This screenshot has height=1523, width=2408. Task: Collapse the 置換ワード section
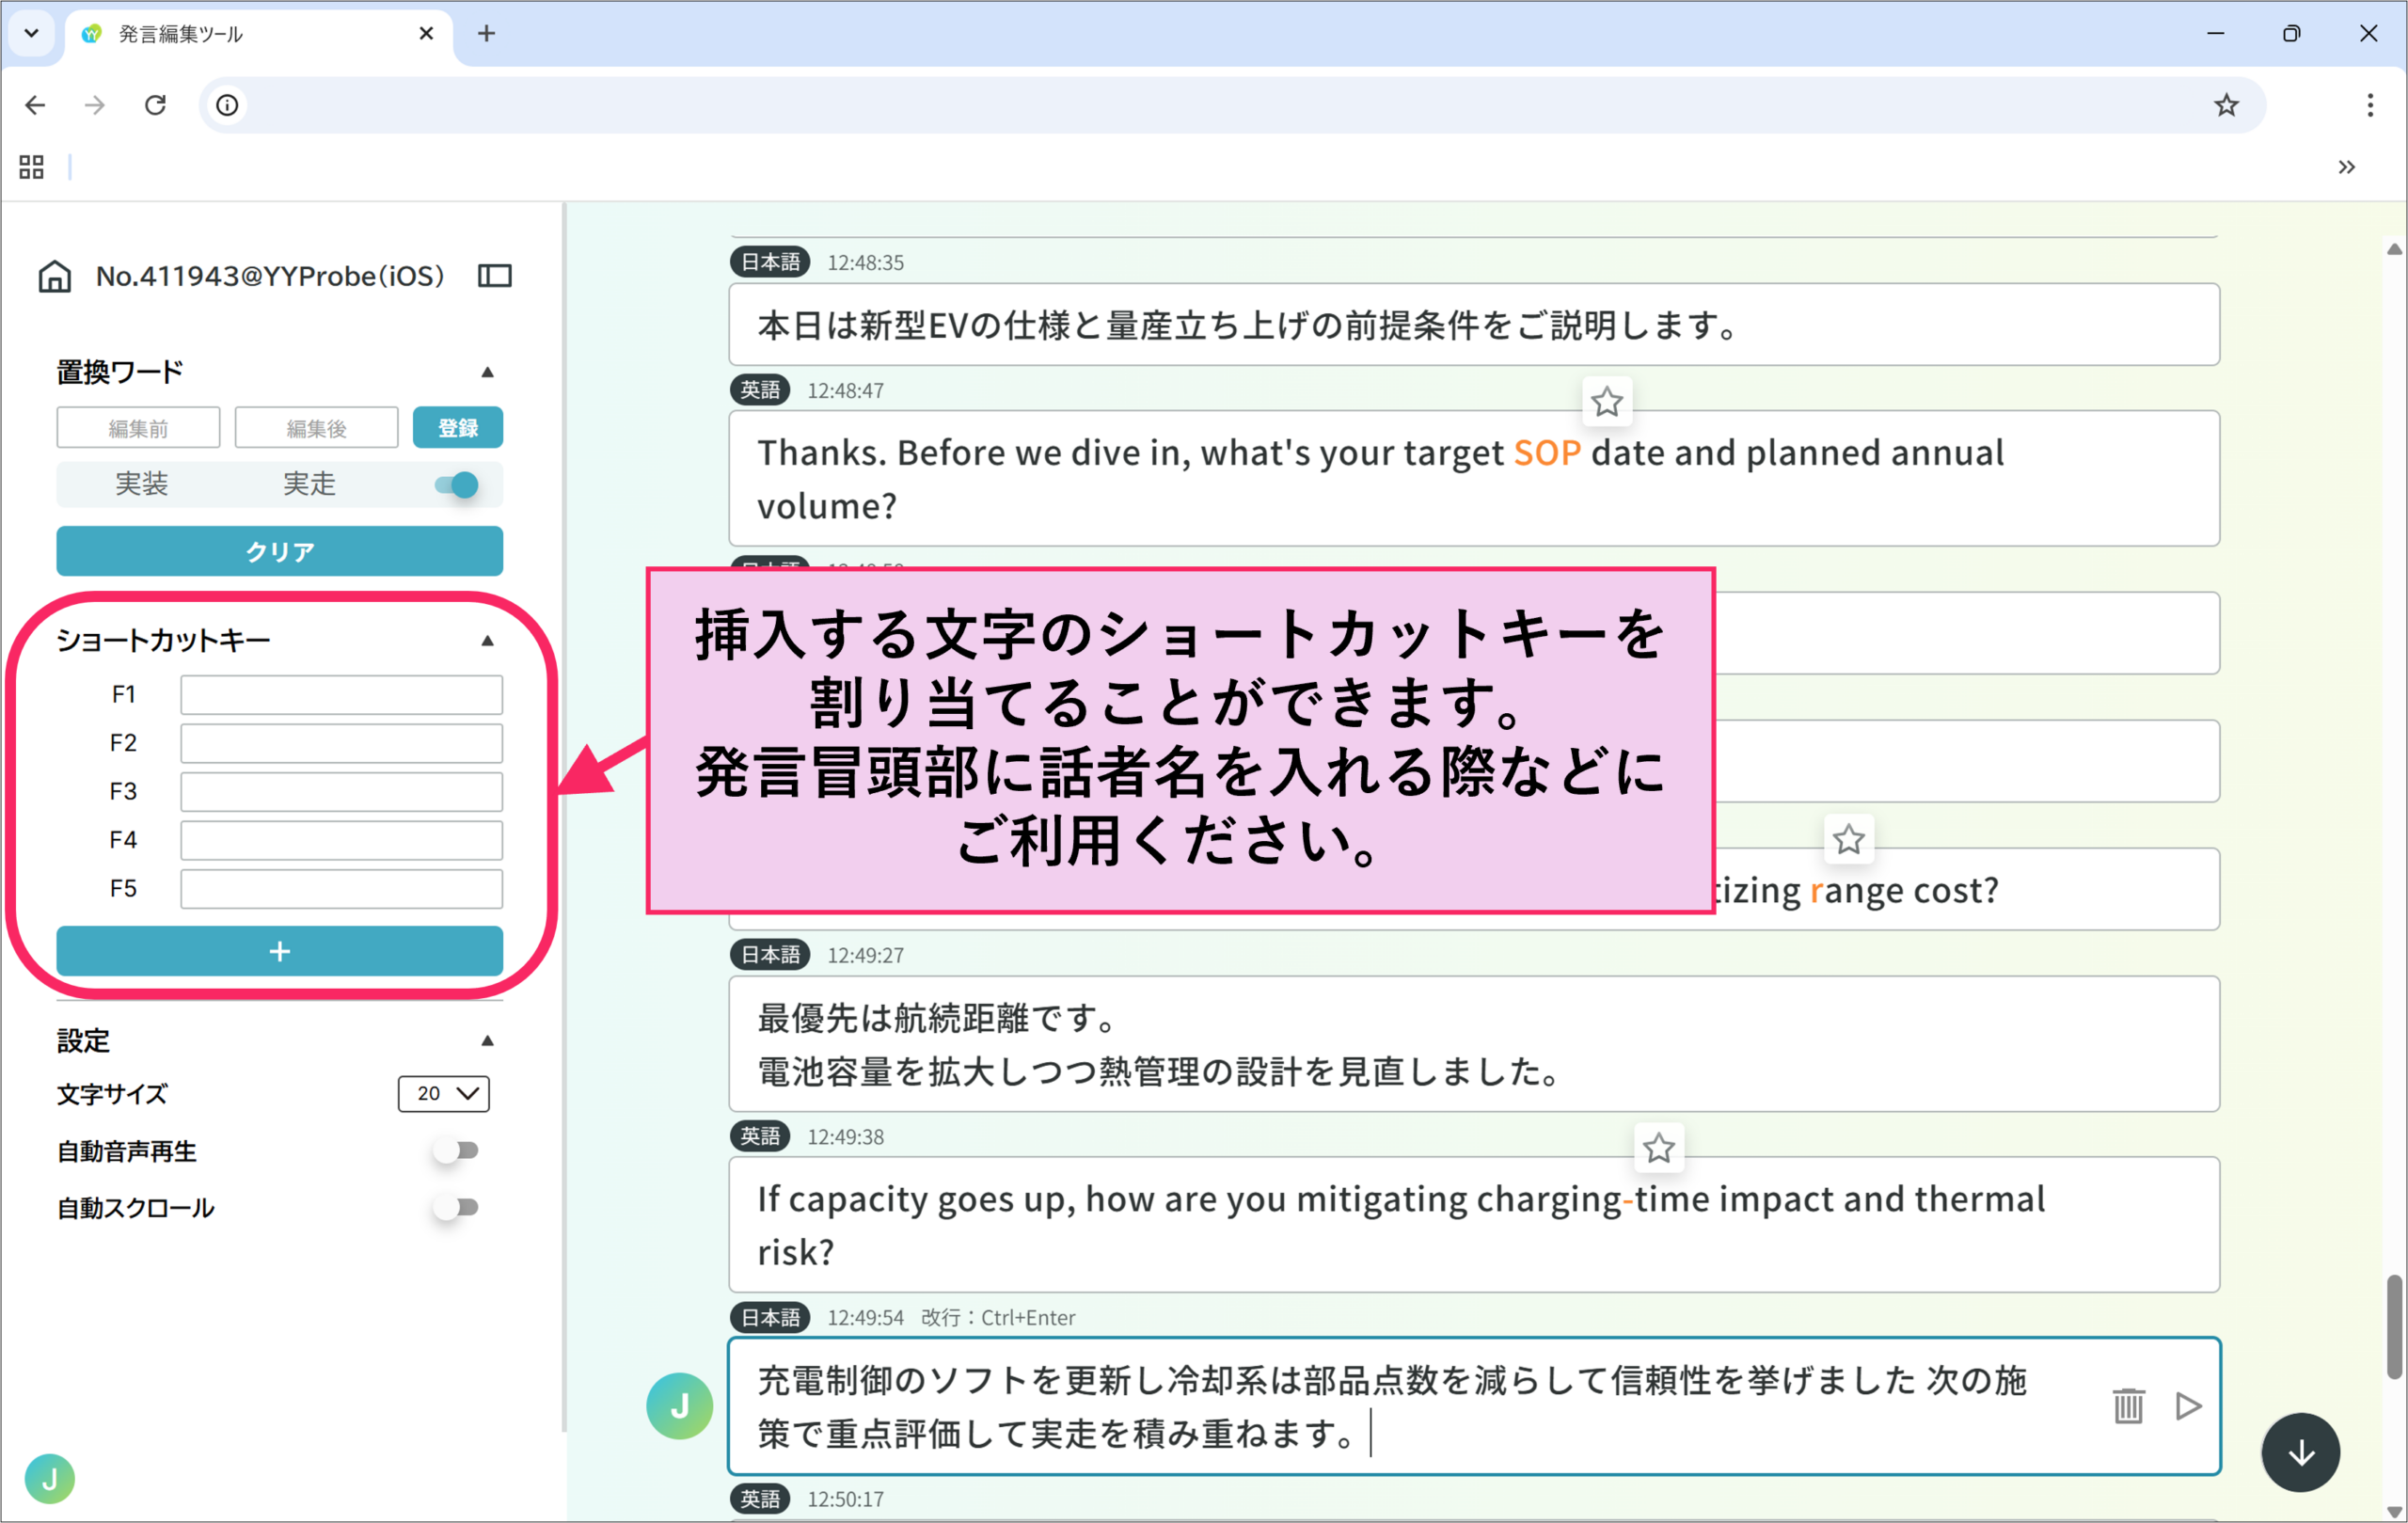pos(487,372)
